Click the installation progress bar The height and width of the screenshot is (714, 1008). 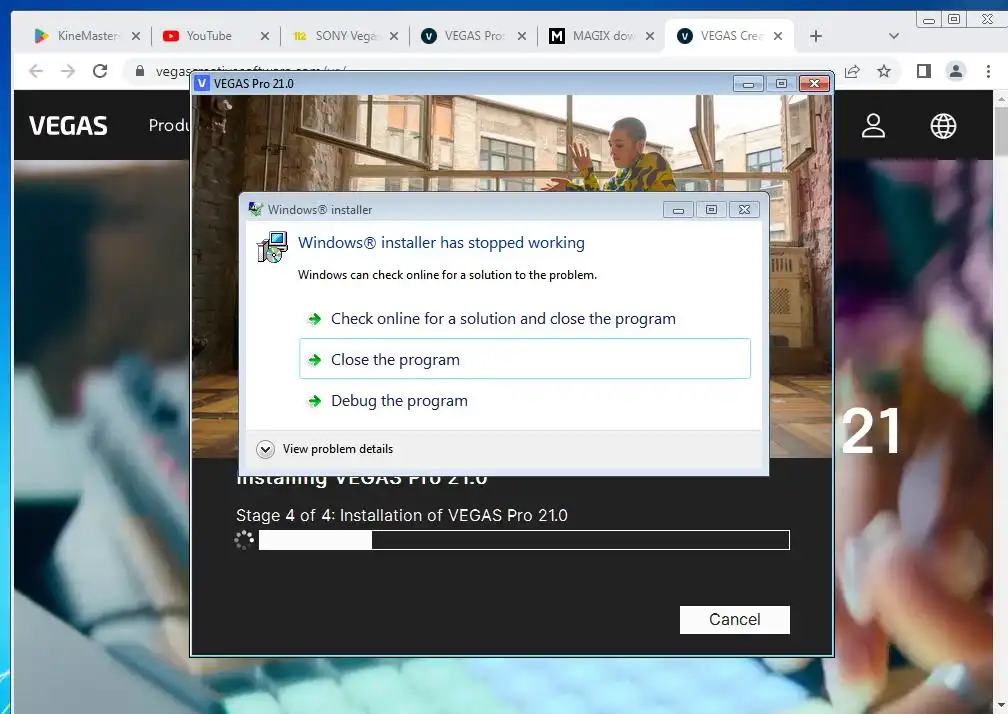524,540
